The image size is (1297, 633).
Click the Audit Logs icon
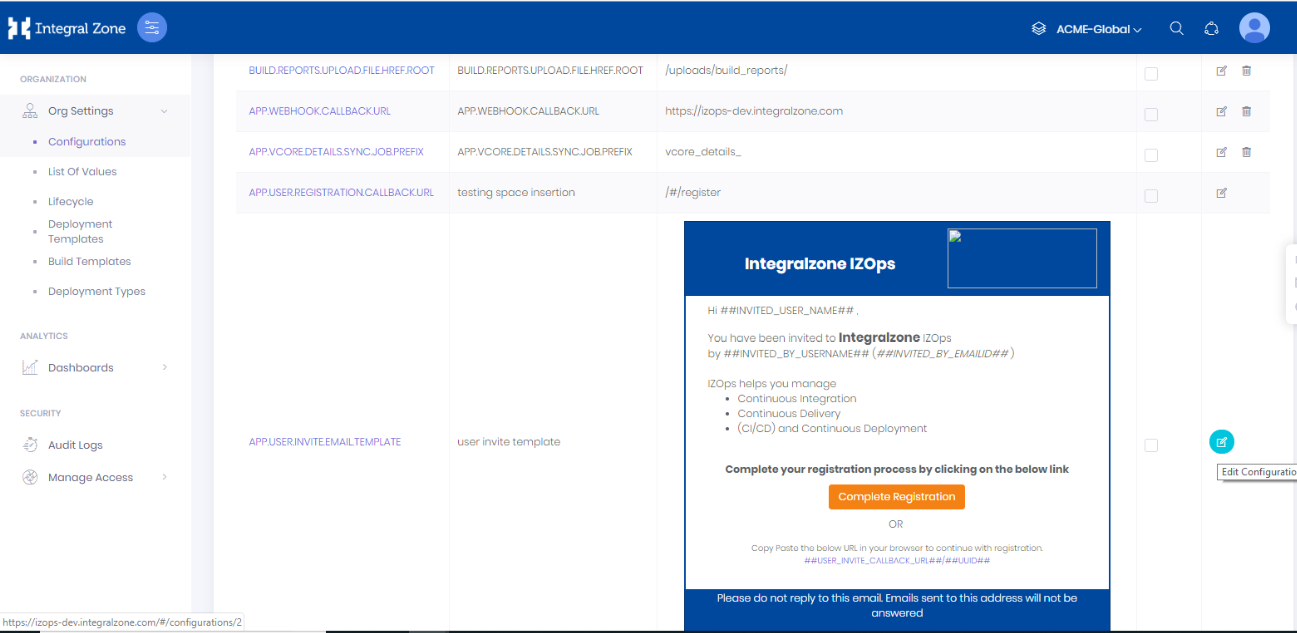pyautogui.click(x=30, y=445)
